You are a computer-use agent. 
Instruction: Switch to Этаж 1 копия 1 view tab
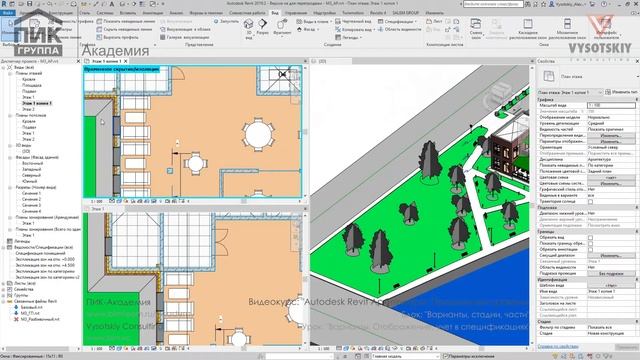coord(106,61)
